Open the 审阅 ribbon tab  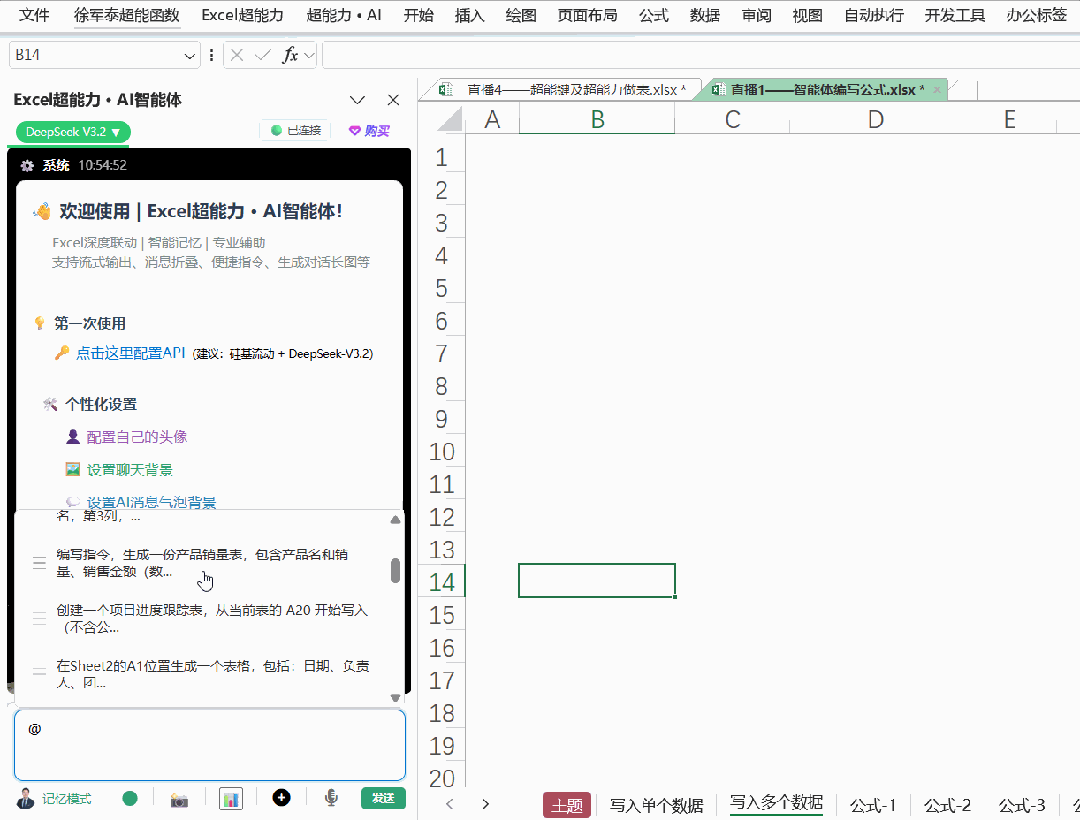point(756,15)
